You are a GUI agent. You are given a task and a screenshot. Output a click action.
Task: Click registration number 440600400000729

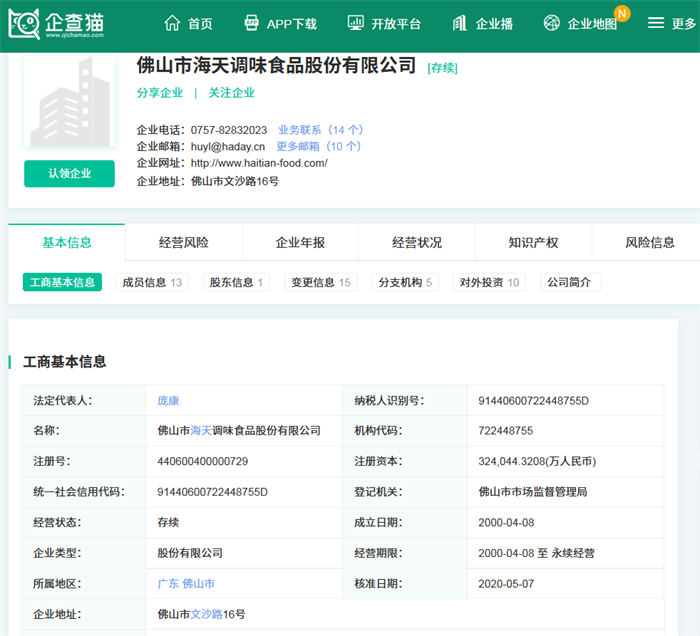click(203, 461)
